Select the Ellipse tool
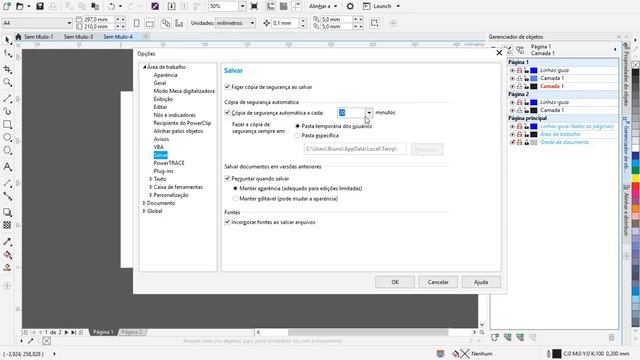 tap(7, 137)
